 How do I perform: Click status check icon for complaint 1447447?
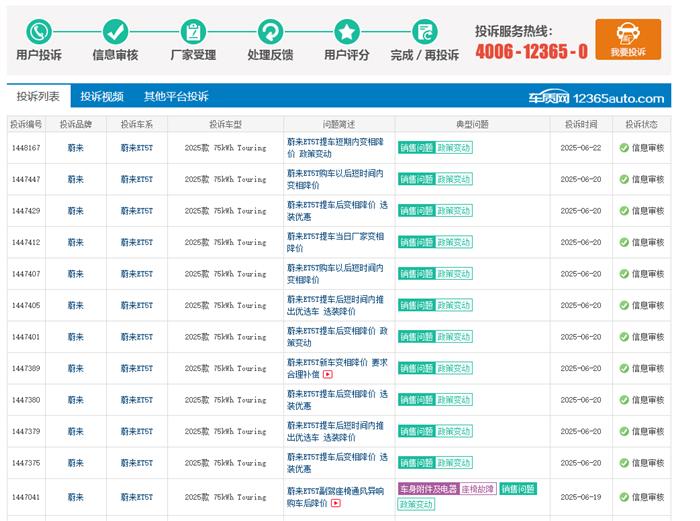coord(624,179)
